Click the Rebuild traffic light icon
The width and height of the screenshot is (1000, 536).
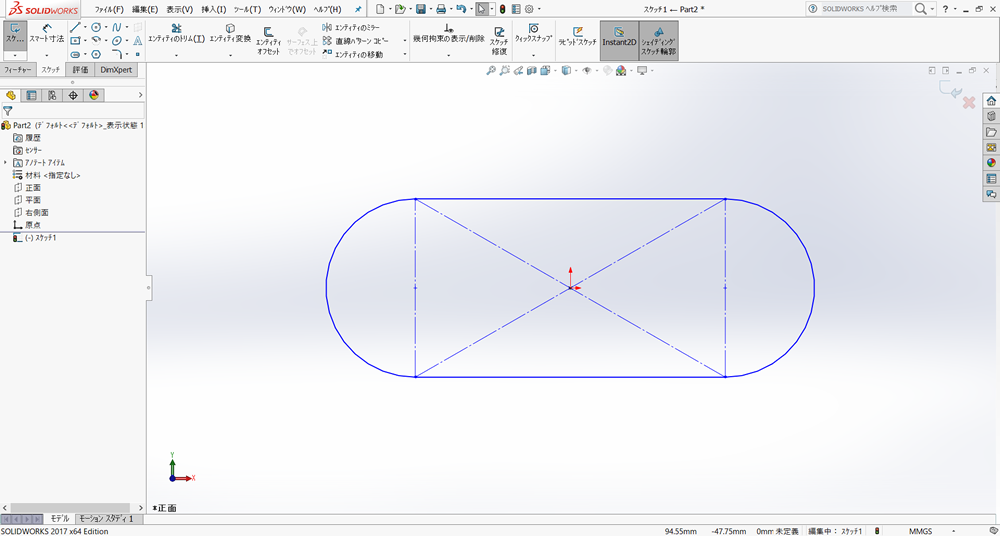pos(503,9)
